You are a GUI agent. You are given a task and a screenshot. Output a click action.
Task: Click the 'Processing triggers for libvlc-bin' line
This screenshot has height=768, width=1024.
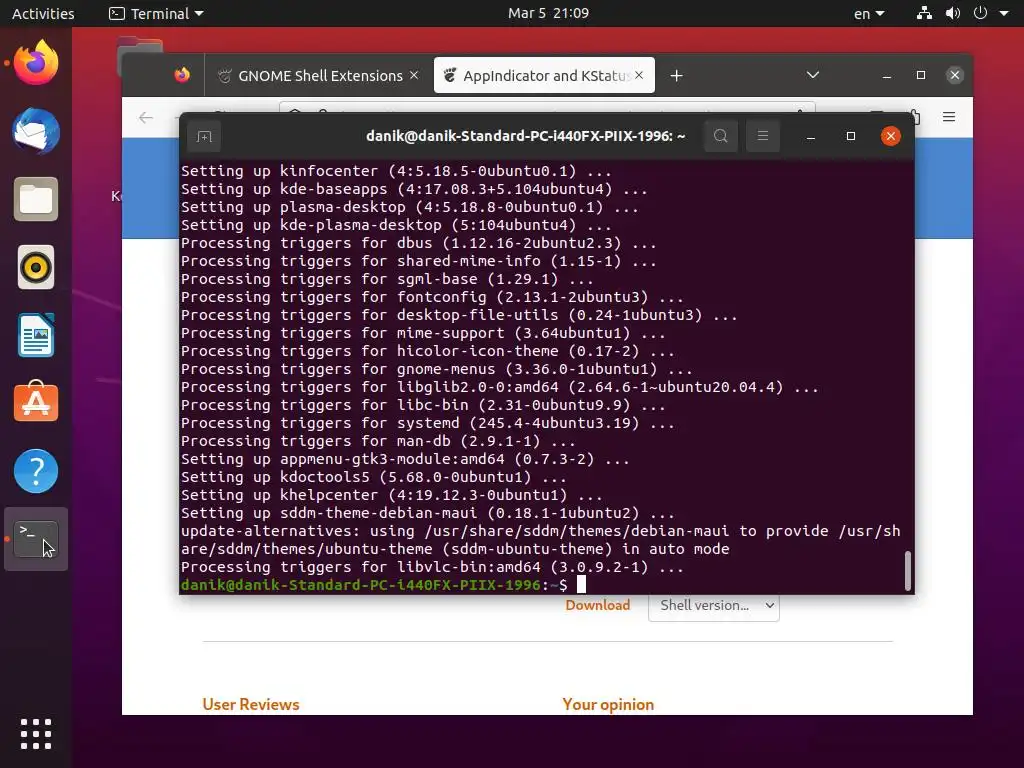click(432, 567)
